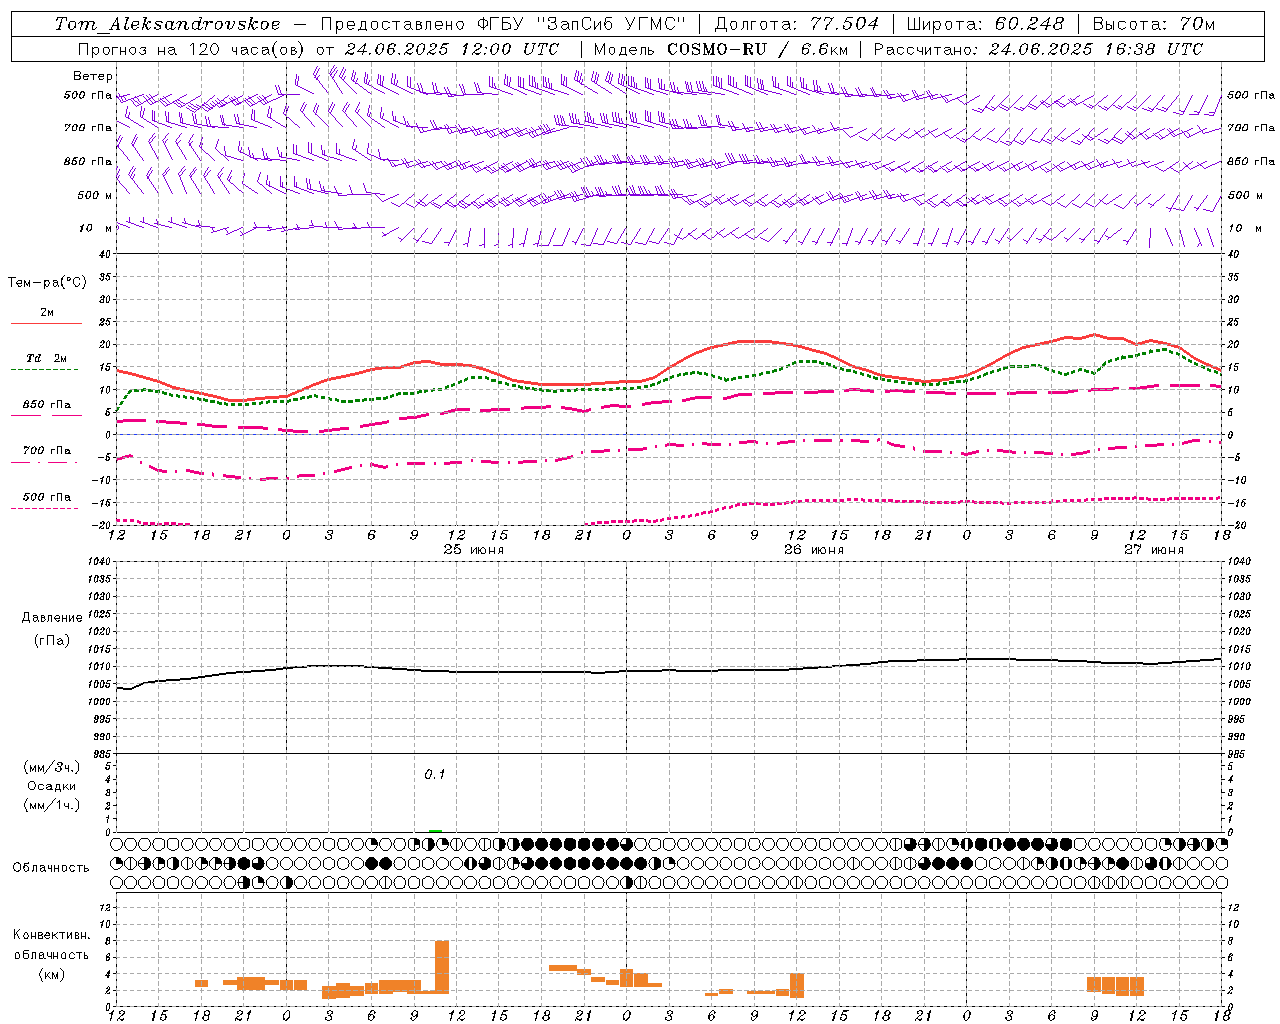This screenshot has height=1024, width=1280.
Task: Click the Широта: 60.248 latitude value
Action: tap(992, 24)
